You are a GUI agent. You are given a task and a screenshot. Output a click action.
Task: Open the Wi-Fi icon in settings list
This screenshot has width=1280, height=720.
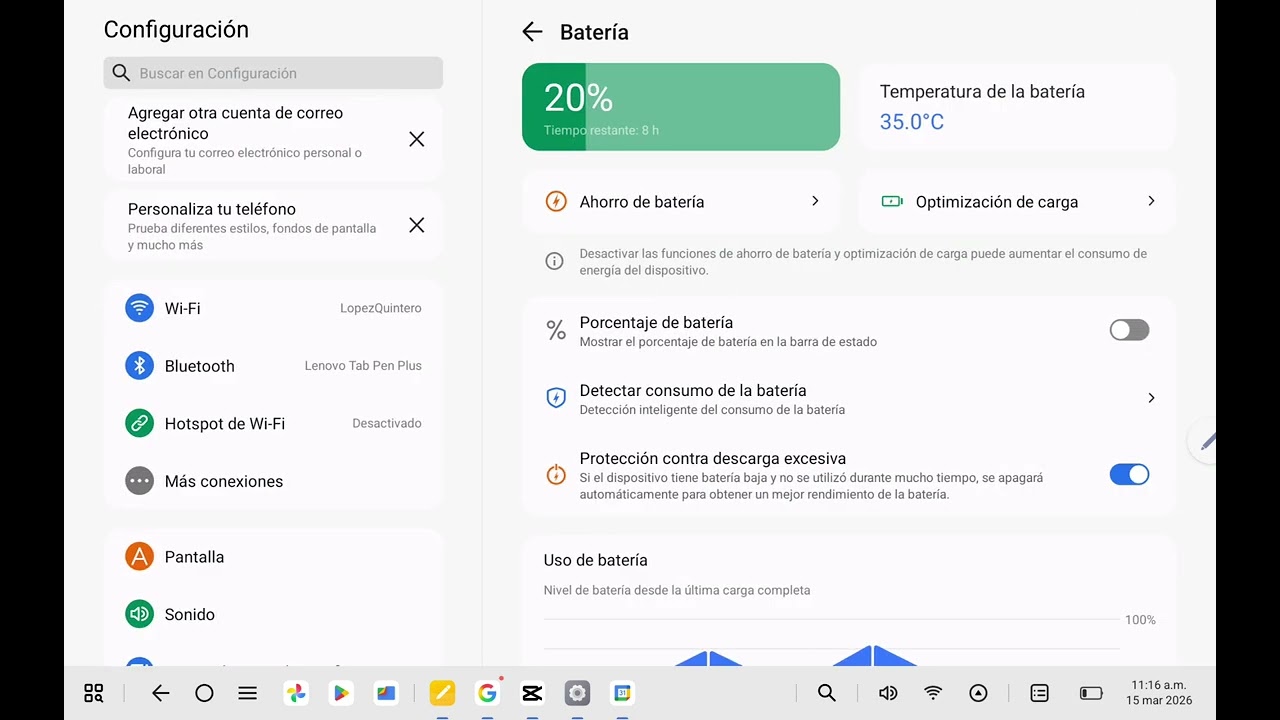pos(139,308)
